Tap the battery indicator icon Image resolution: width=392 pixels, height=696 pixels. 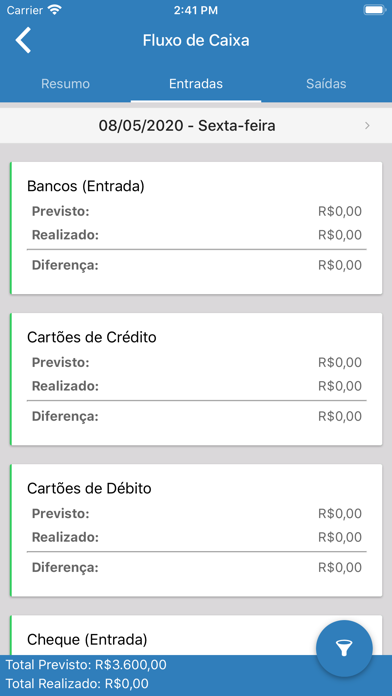[x=374, y=10]
